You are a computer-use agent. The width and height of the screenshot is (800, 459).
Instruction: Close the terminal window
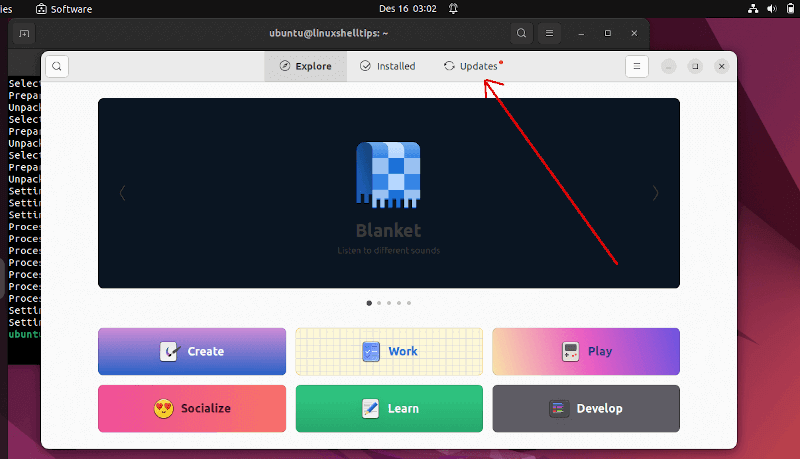(634, 33)
